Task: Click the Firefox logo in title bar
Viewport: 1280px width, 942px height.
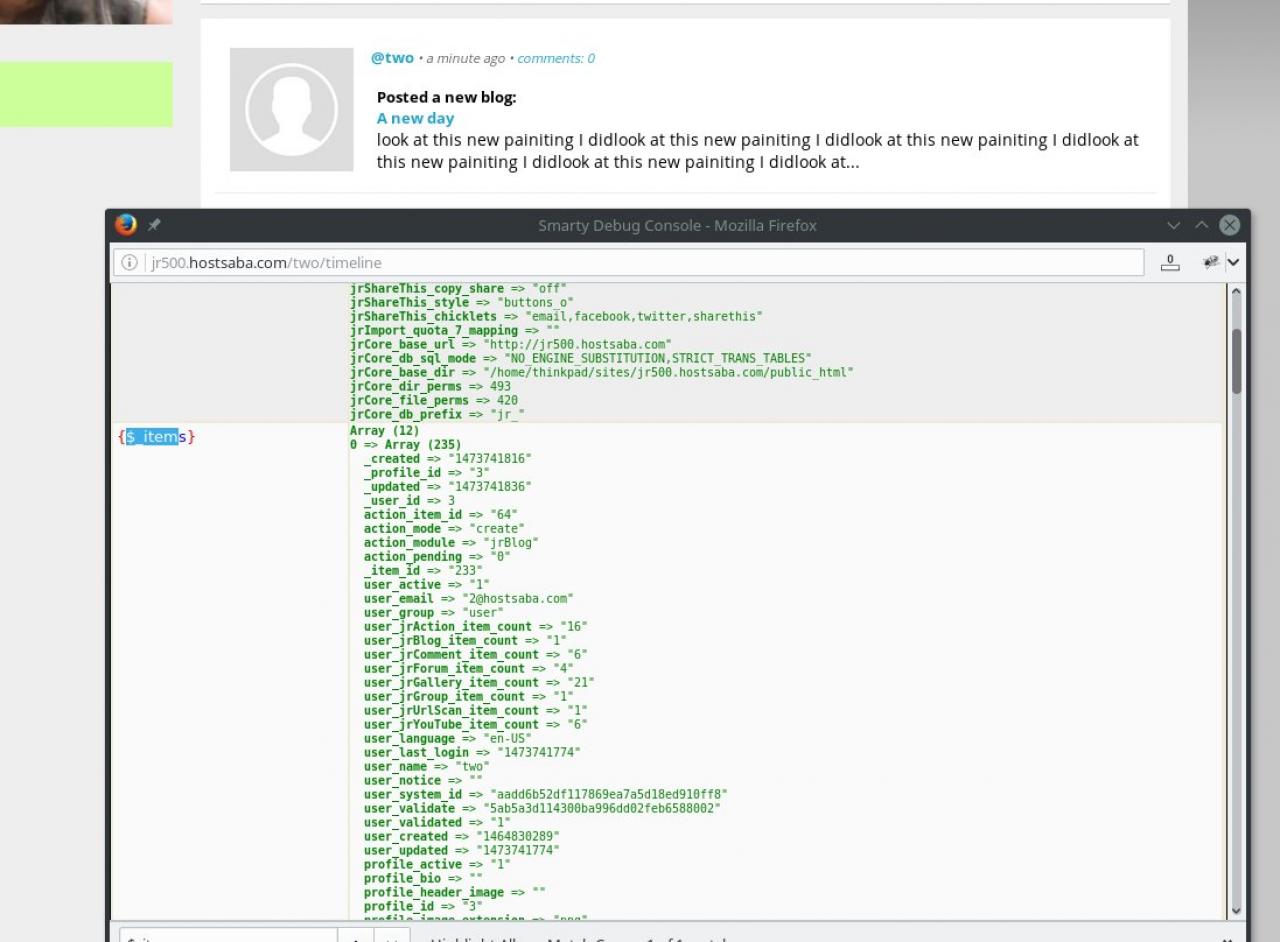Action: [126, 225]
